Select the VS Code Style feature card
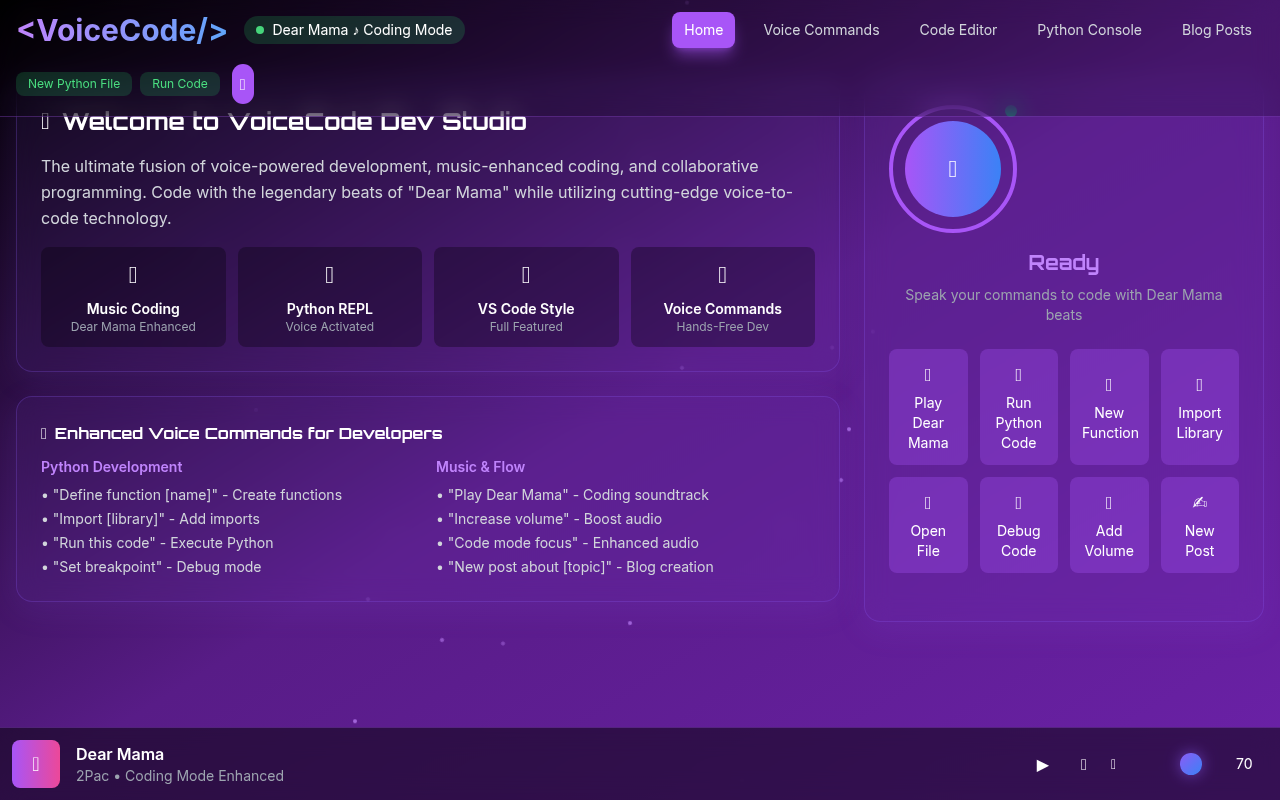Screen dimensions: 1280x800 526,297
